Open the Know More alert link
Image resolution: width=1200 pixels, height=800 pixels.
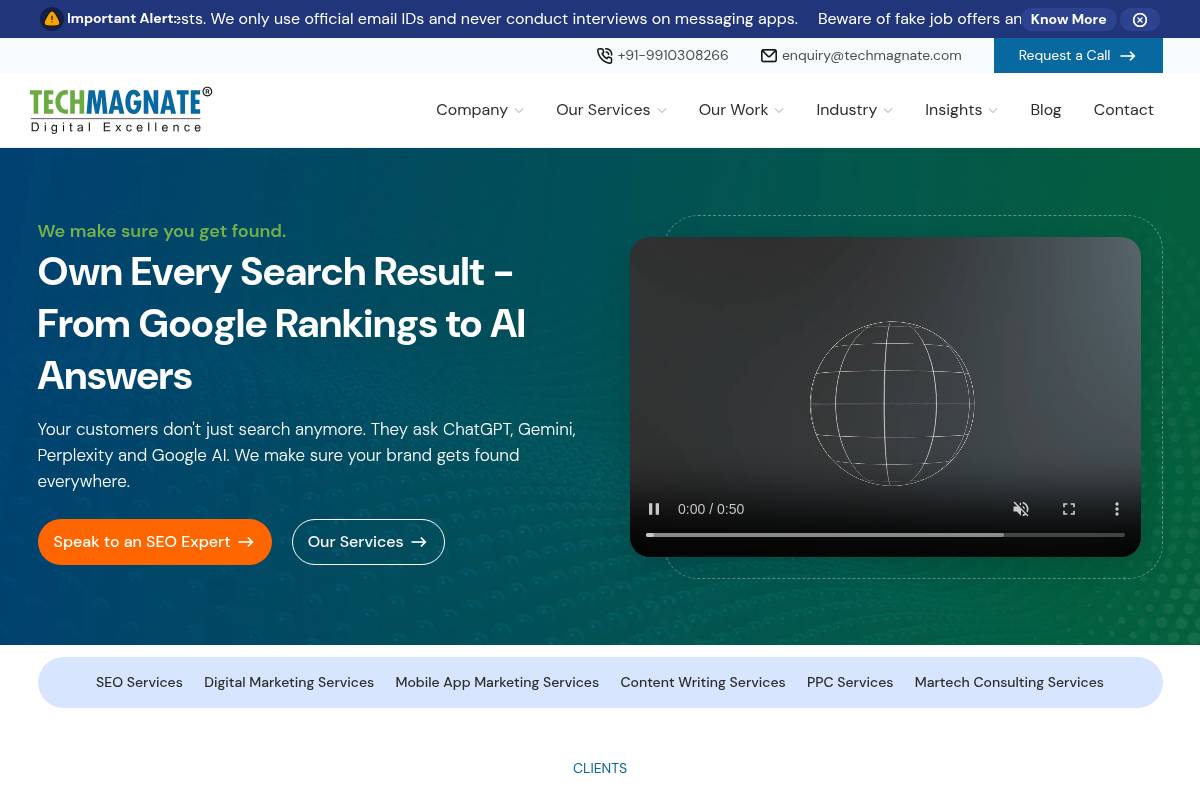coord(1068,19)
